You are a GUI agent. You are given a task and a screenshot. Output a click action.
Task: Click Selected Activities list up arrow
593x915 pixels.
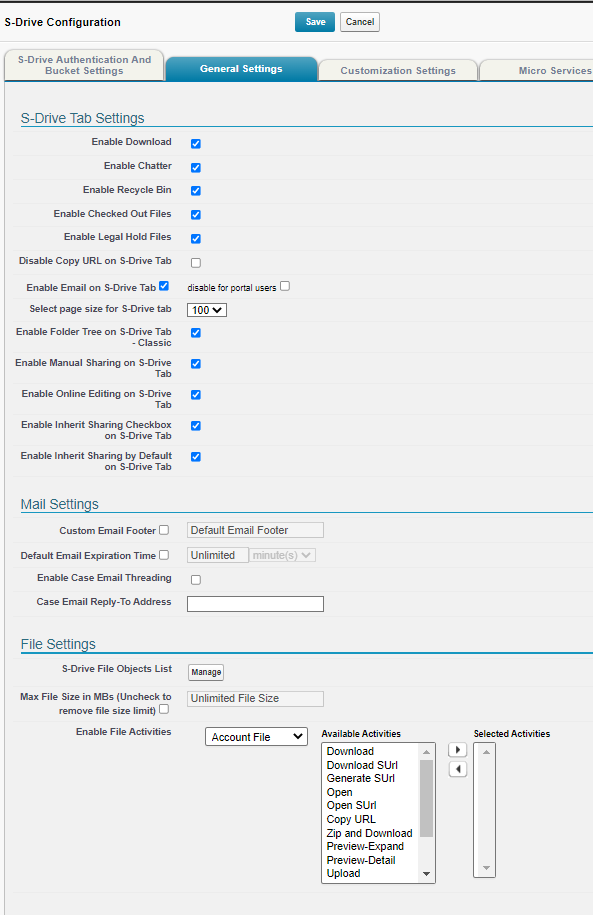pos(486,752)
